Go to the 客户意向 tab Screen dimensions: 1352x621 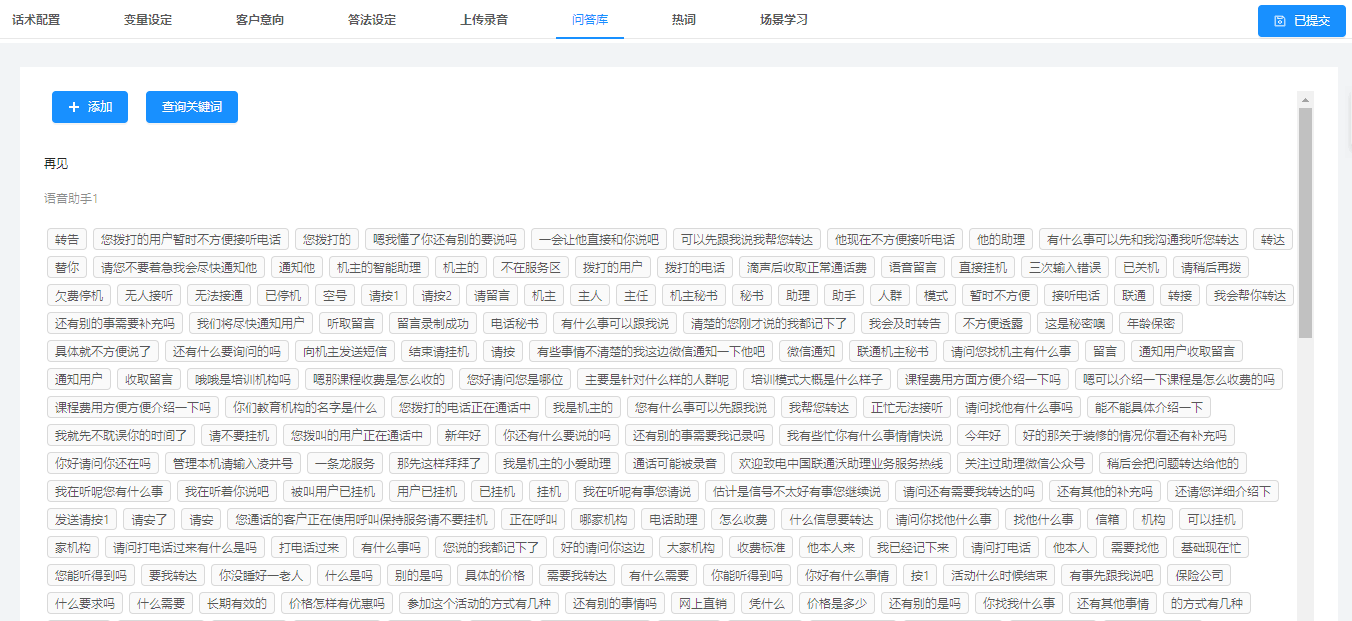[260, 20]
